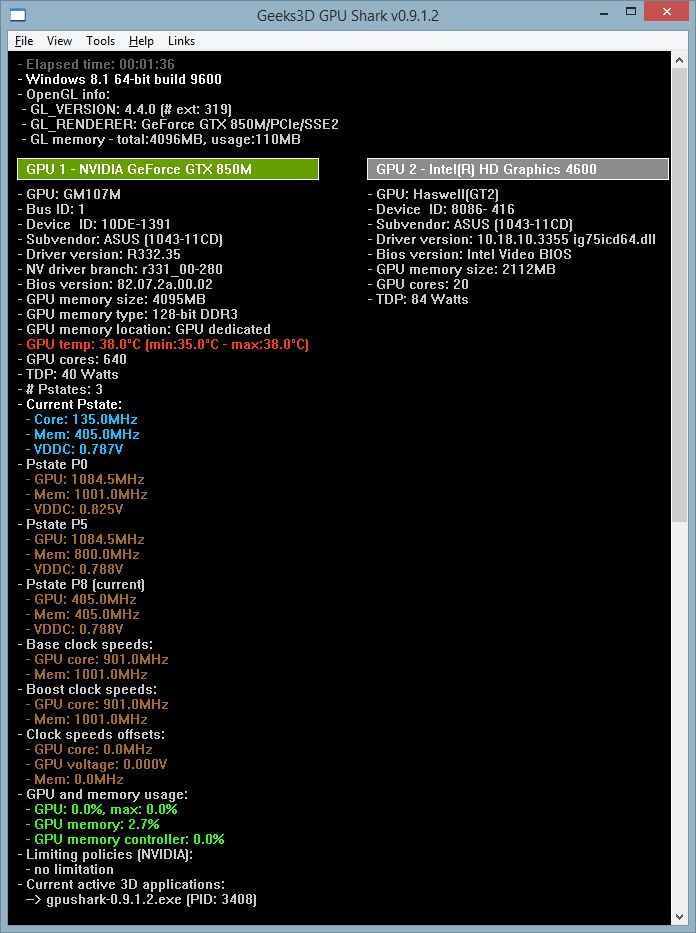Click the 'Driver version: R332.35' line

(x=99, y=255)
